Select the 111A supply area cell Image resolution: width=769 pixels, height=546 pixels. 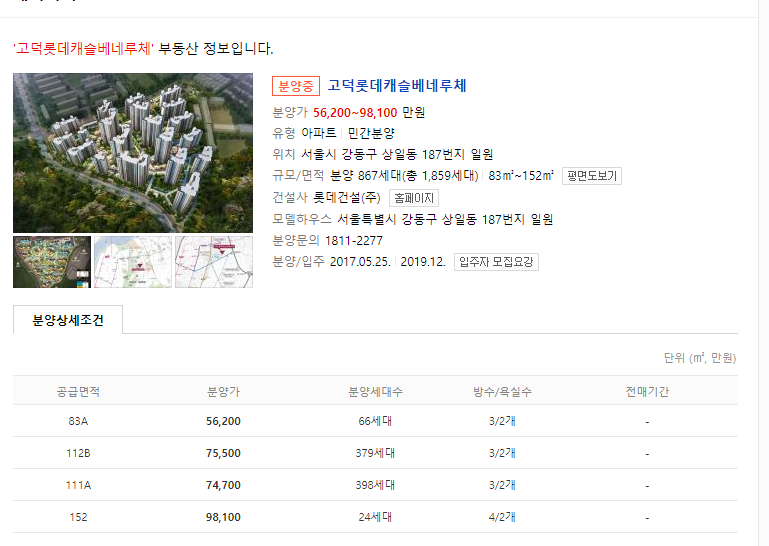pyautogui.click(x=78, y=485)
